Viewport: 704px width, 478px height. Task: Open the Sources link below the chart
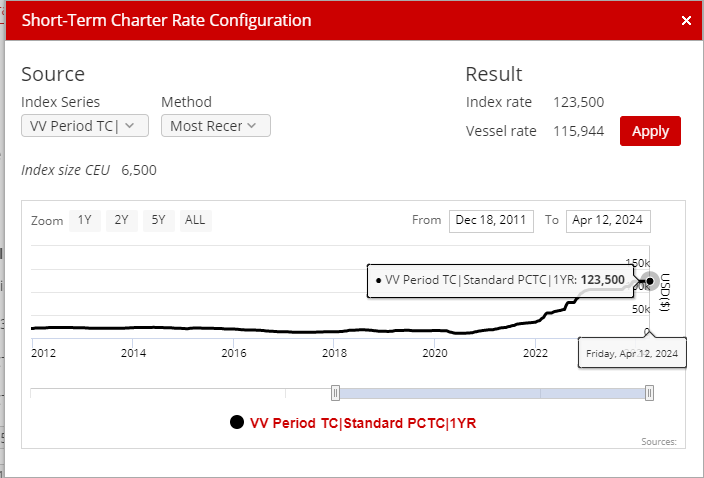point(660,441)
